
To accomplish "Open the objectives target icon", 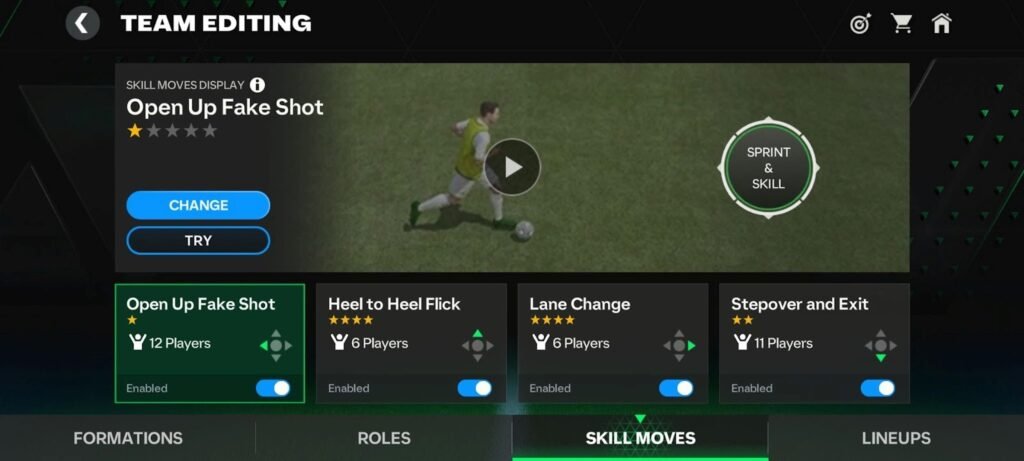I will (861, 25).
